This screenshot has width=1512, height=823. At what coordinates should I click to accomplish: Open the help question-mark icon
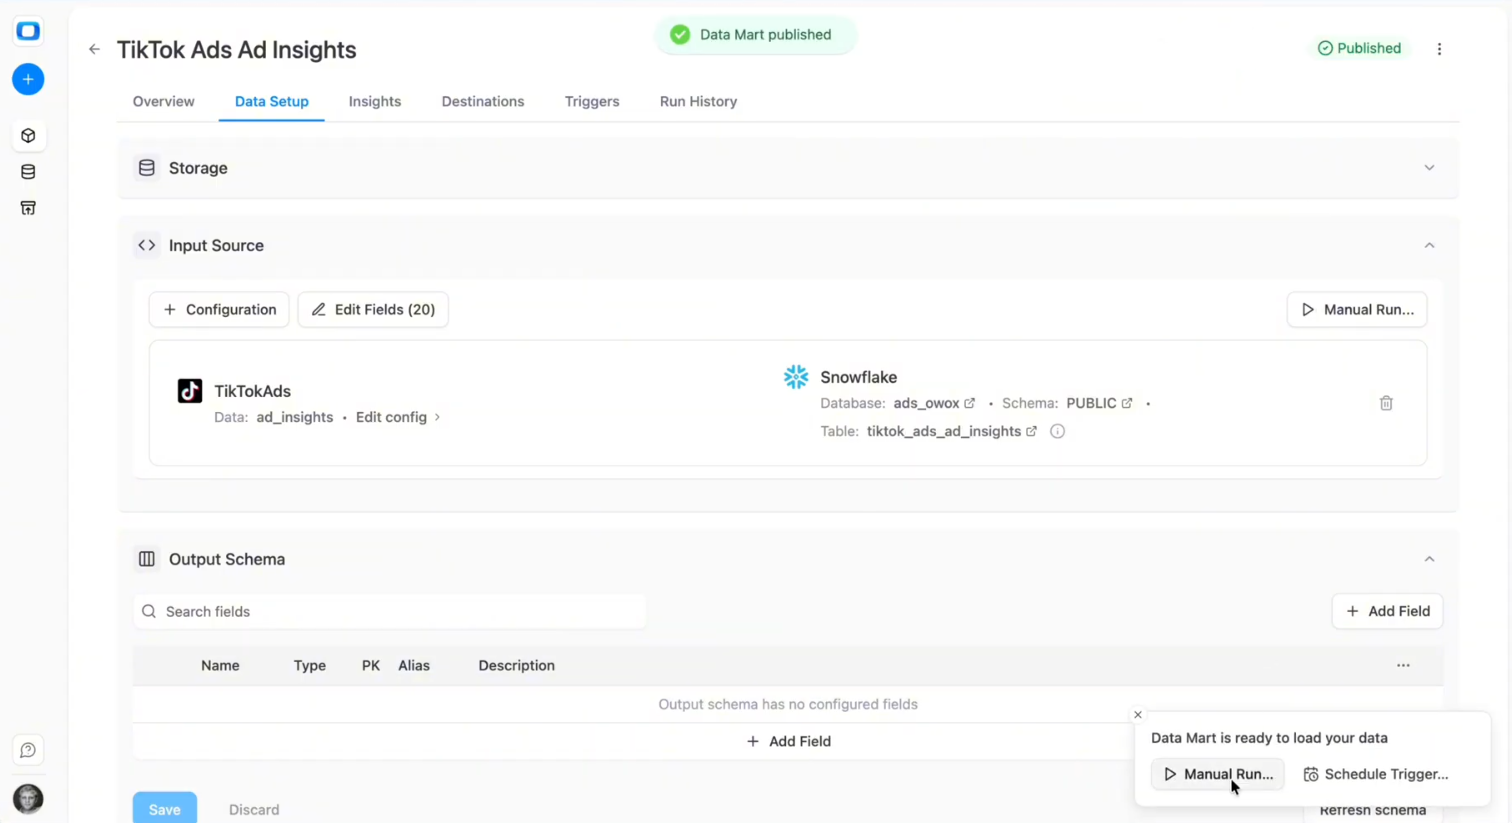[28, 750]
